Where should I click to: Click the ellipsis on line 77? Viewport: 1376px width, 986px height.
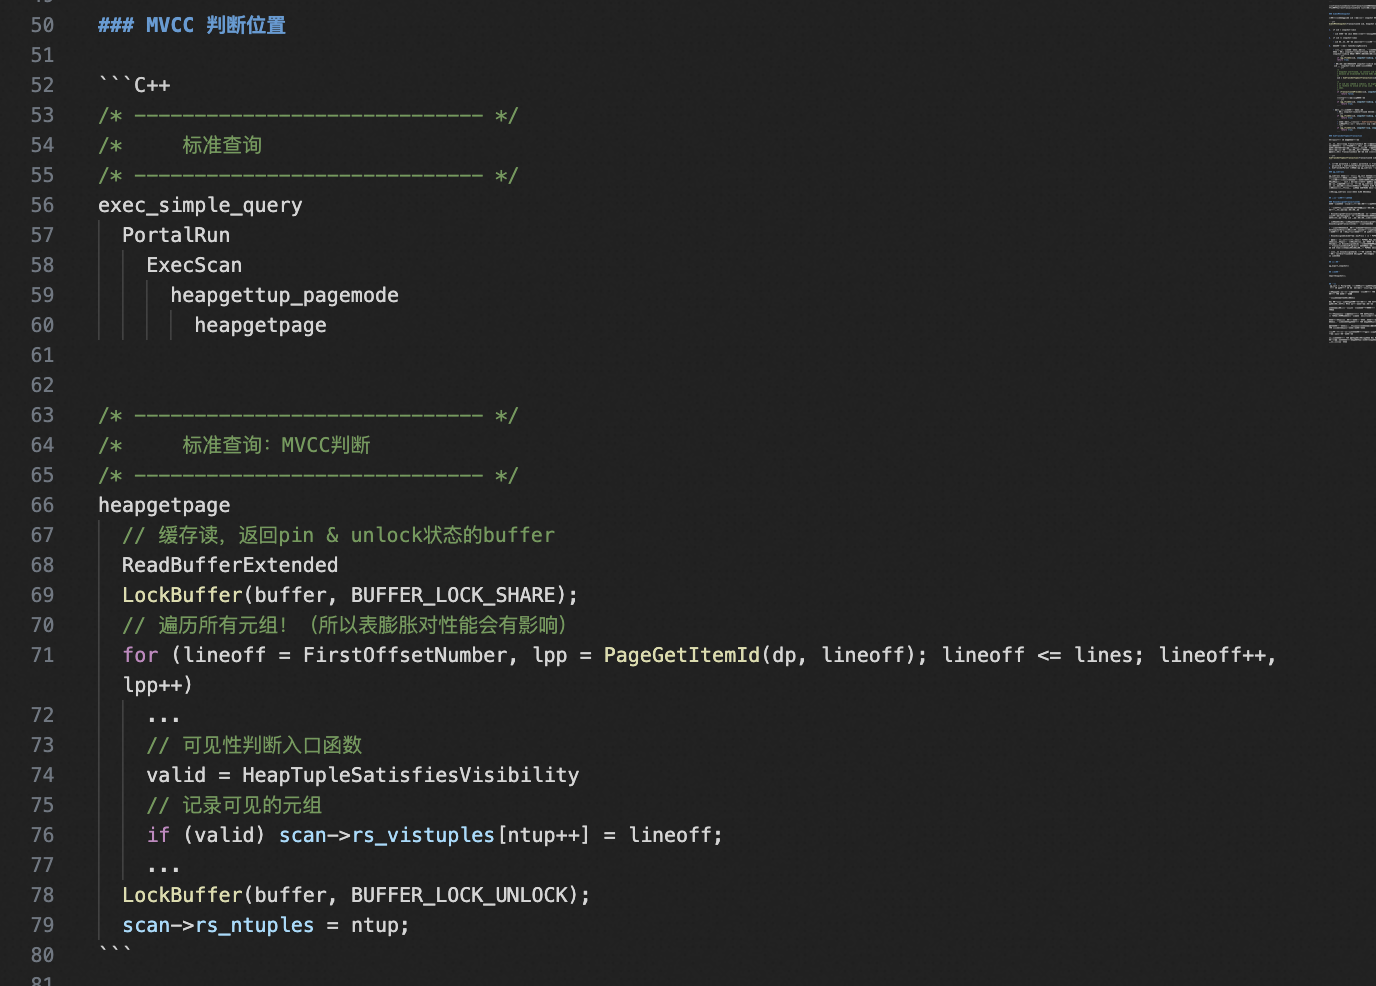[x=164, y=867]
